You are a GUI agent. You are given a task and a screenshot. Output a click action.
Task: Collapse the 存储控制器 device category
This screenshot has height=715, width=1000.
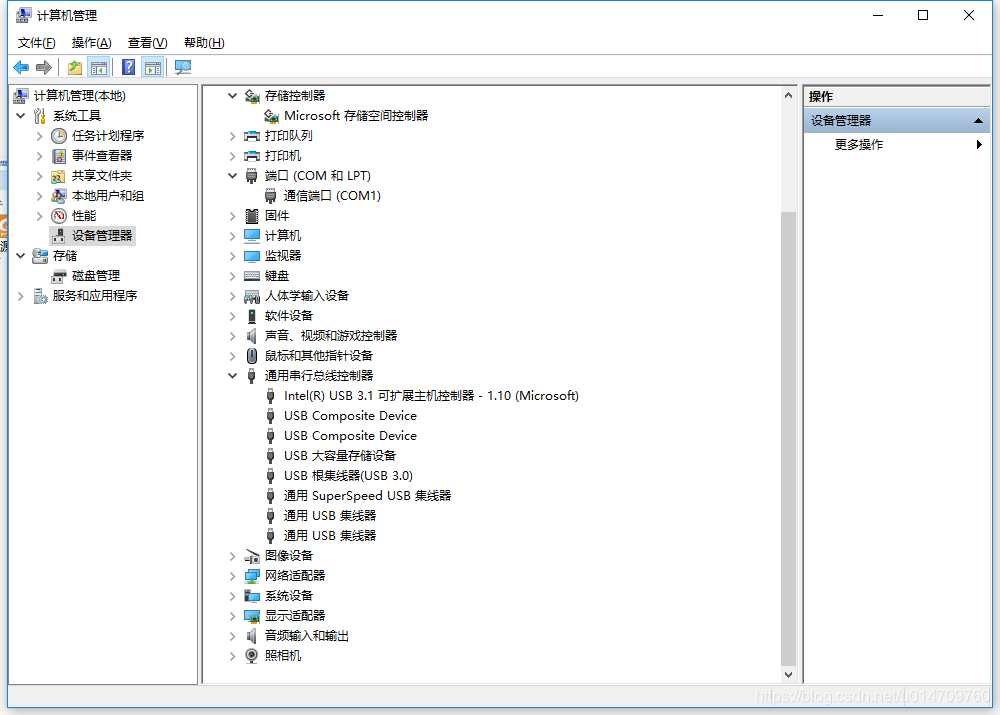(233, 96)
